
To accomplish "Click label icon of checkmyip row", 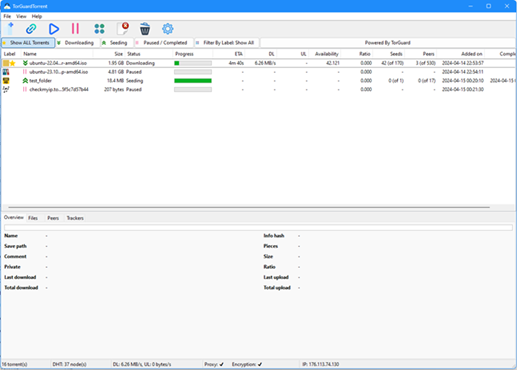I will coord(6,89).
